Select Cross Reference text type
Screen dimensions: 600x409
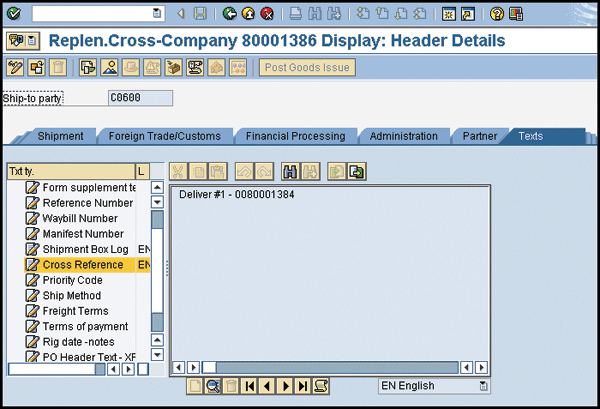83,265
